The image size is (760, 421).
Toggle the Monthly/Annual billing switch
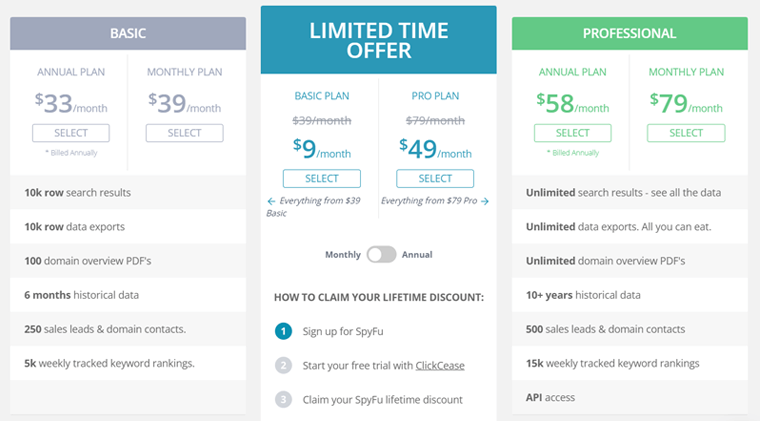point(381,254)
